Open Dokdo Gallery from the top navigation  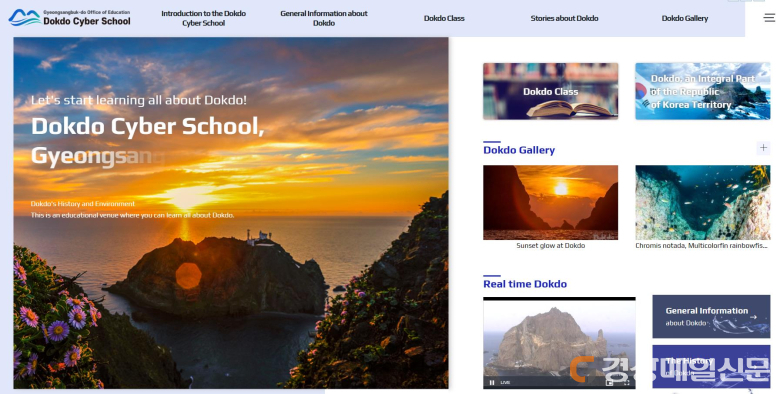click(684, 18)
